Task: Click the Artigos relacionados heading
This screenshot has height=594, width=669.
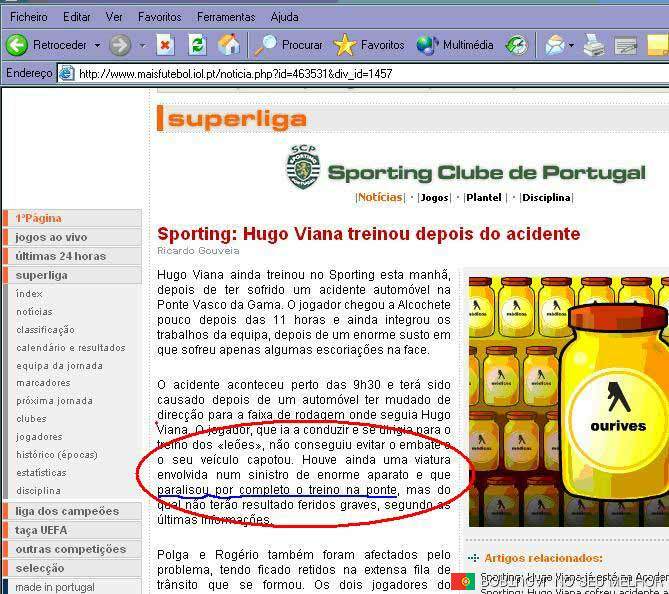Action: click(543, 558)
